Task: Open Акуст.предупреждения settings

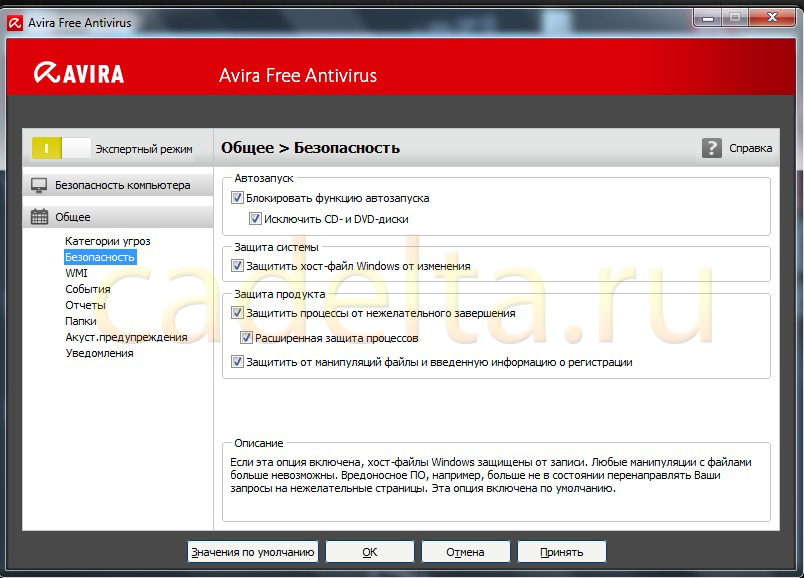Action: tap(126, 337)
